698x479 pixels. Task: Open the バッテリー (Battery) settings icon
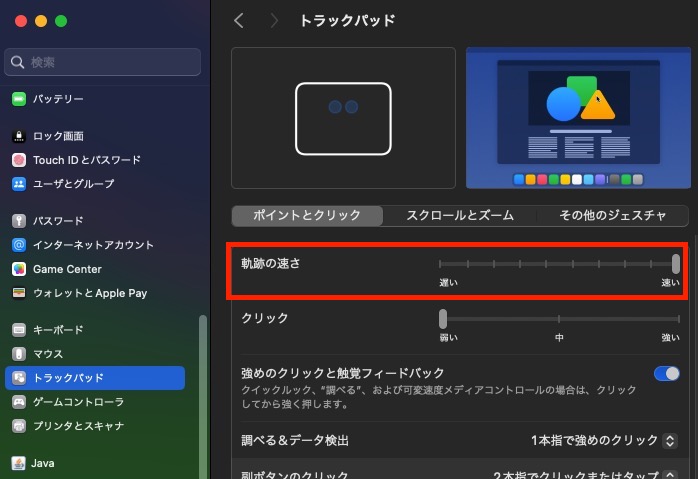pos(18,99)
